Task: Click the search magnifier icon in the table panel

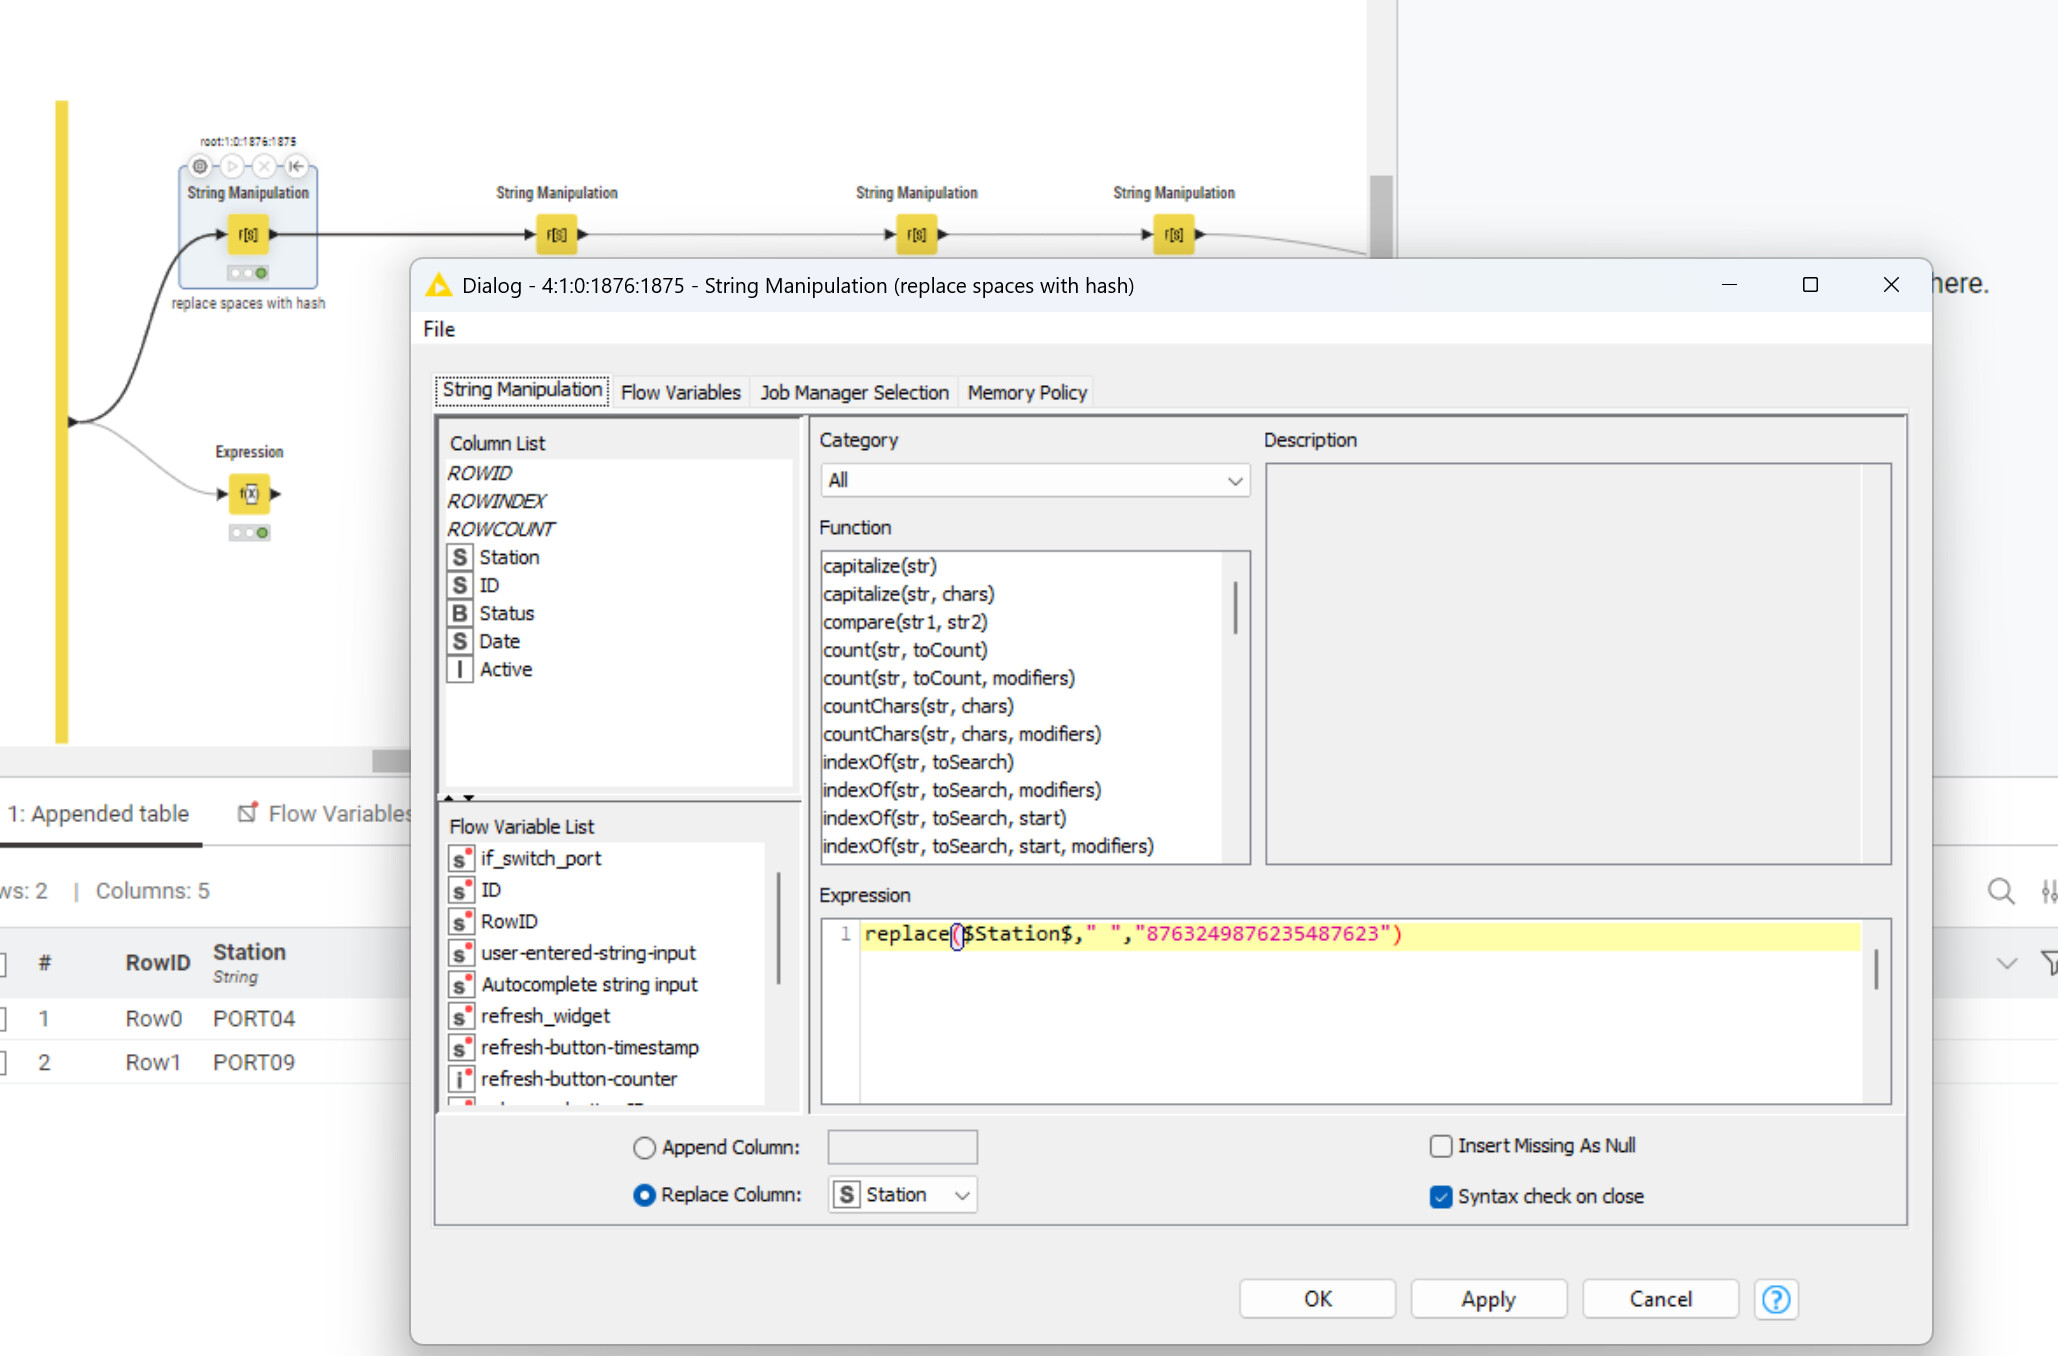Action: [2000, 891]
